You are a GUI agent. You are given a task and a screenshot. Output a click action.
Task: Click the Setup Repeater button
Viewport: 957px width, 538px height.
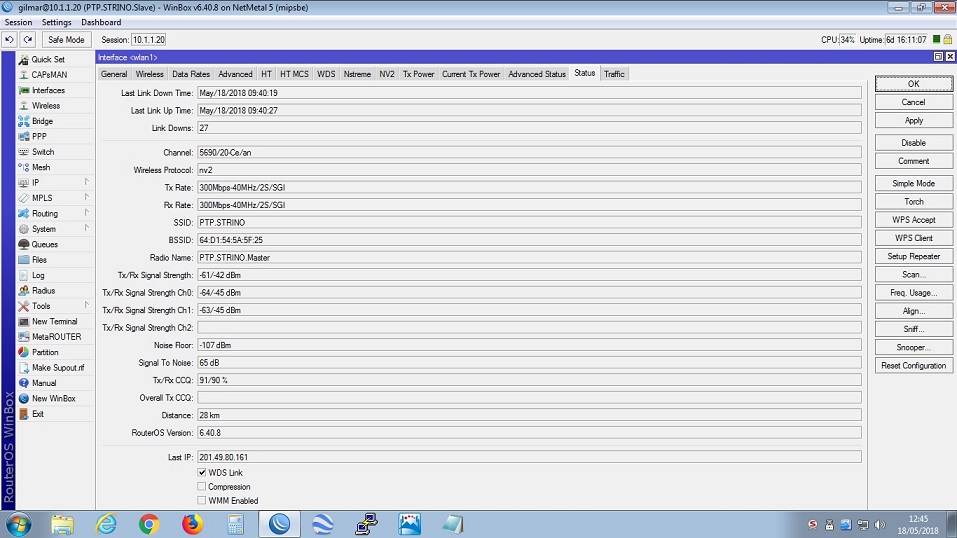coord(914,256)
